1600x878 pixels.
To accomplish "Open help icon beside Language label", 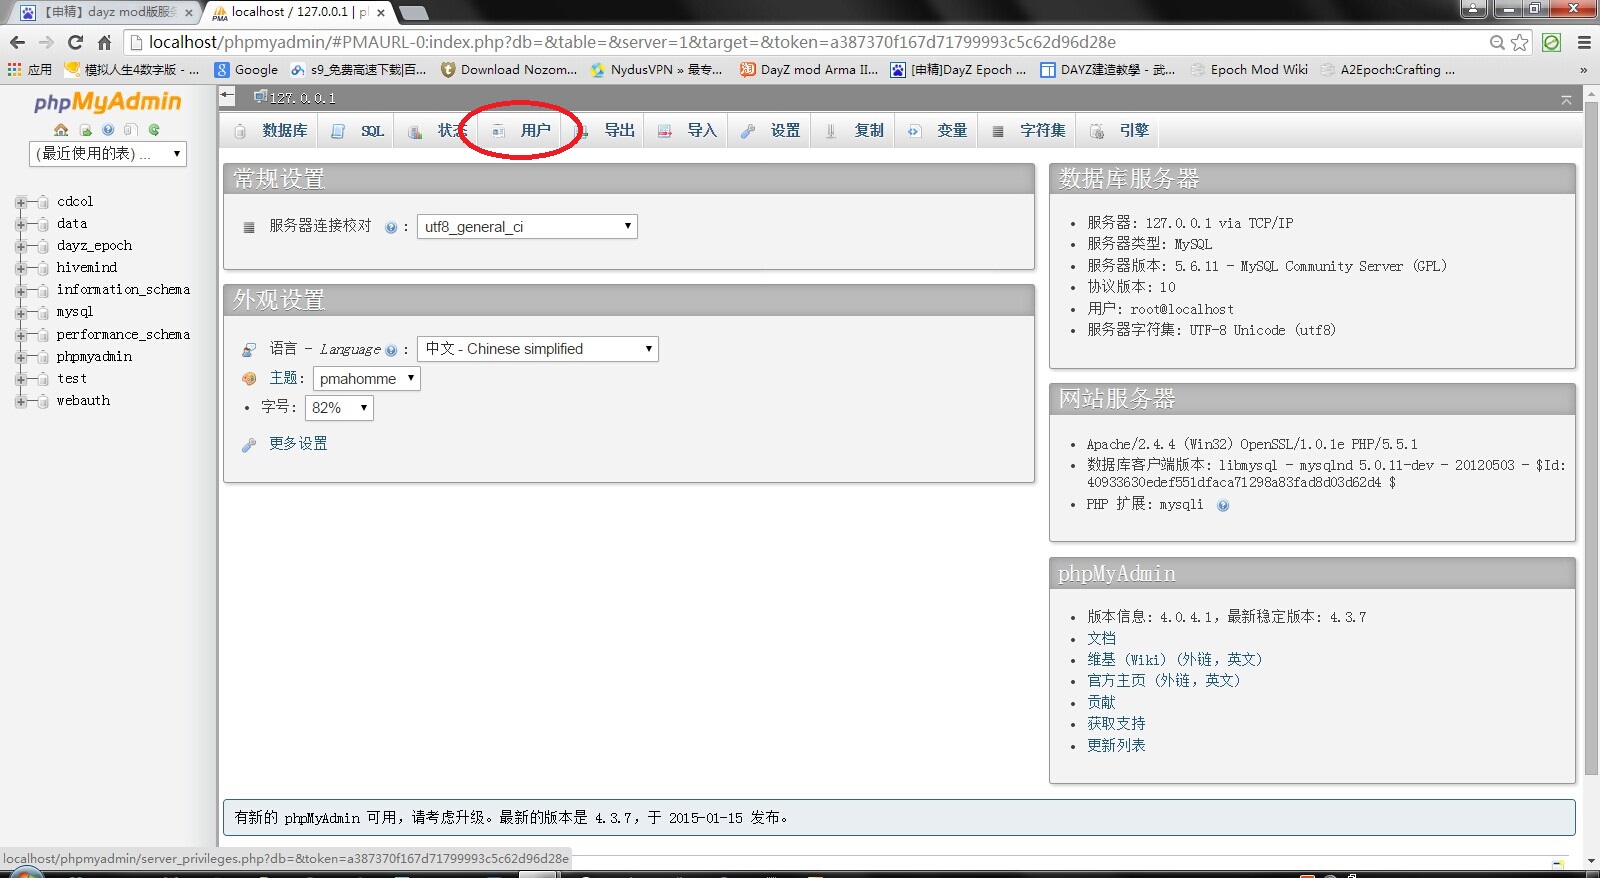I will (391, 350).
